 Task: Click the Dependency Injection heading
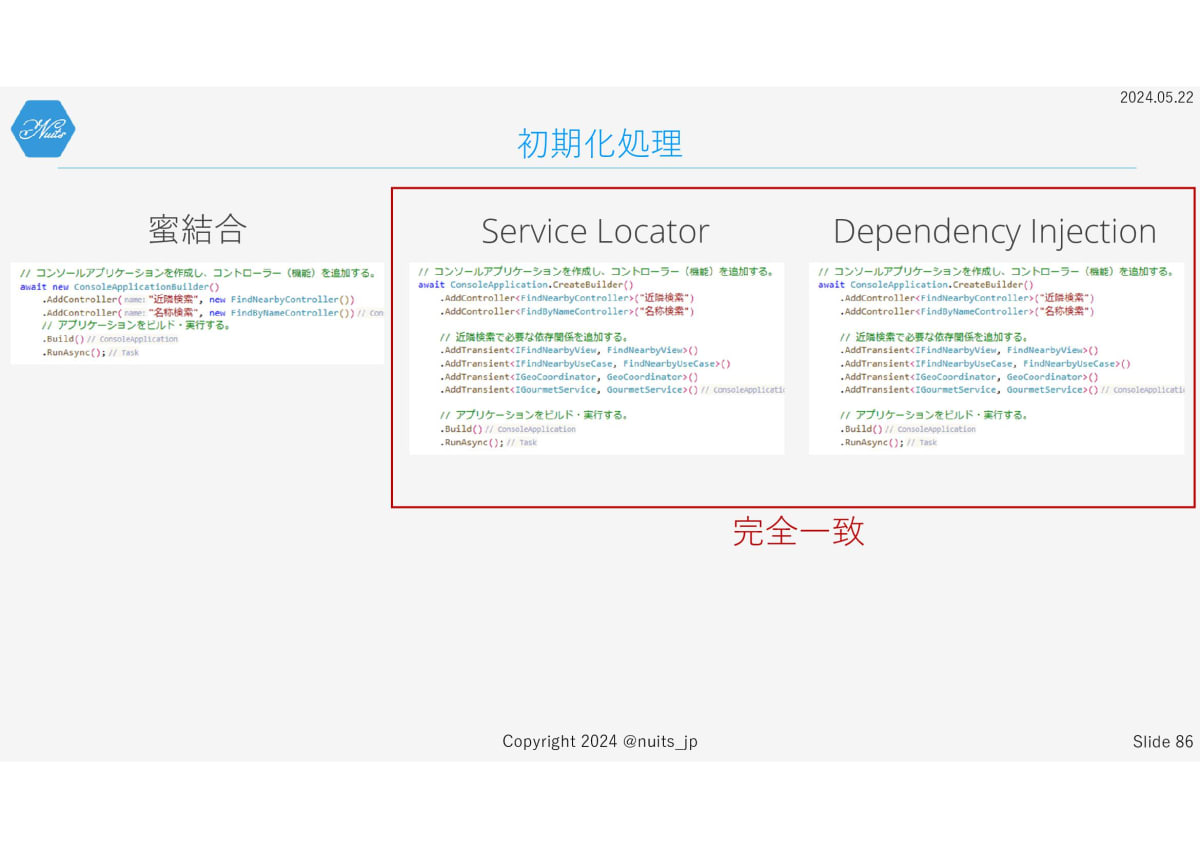click(995, 231)
